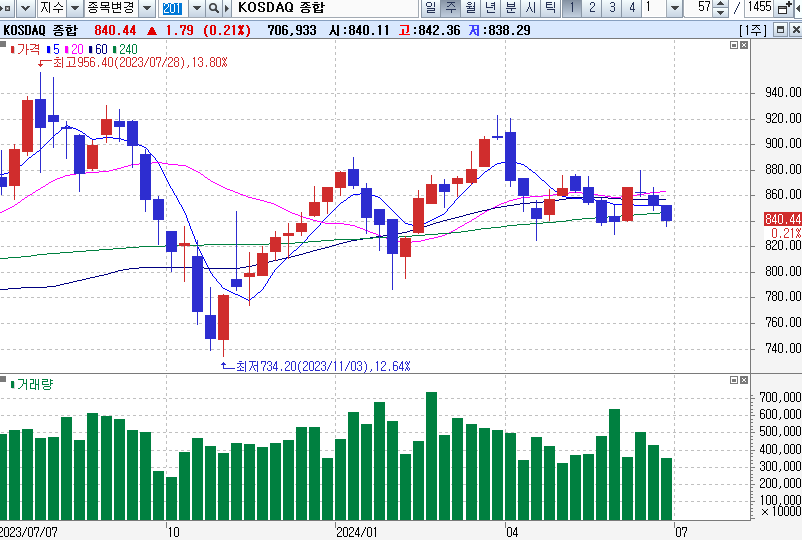
Task: Click the interval value field showing 1
Action: pos(655,8)
